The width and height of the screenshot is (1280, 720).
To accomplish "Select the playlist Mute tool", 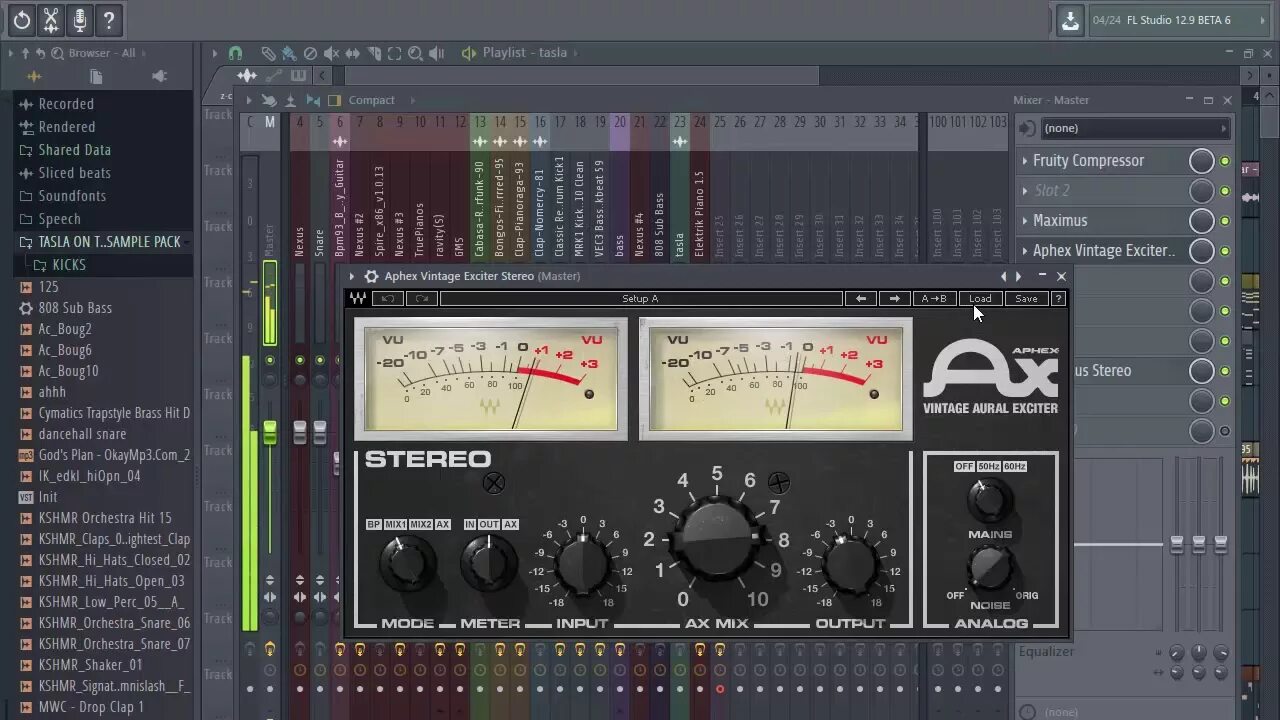I will point(331,53).
